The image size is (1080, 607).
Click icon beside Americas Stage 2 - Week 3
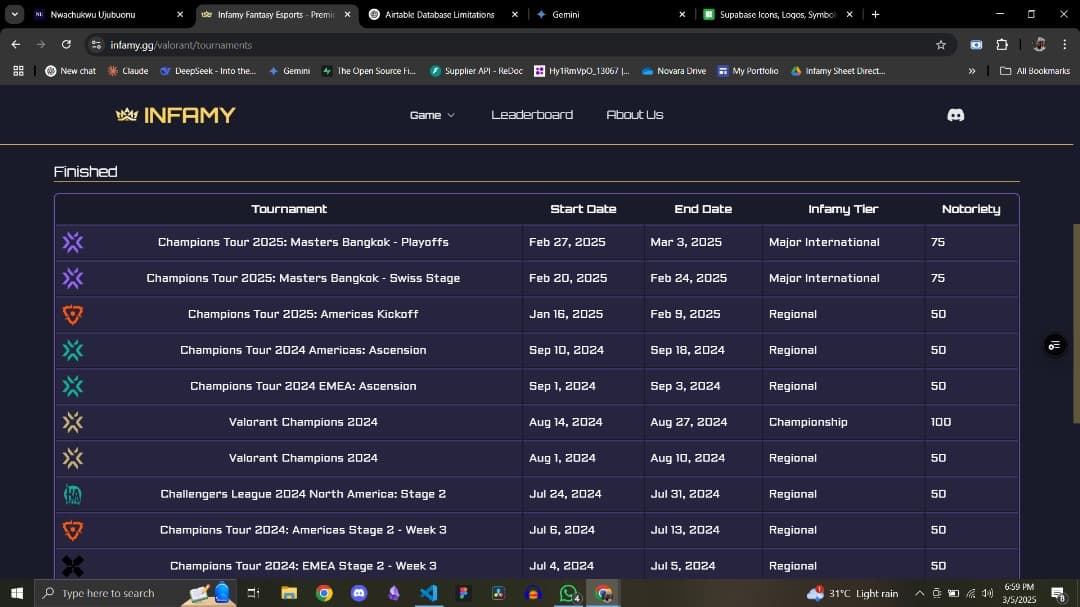pos(72,530)
